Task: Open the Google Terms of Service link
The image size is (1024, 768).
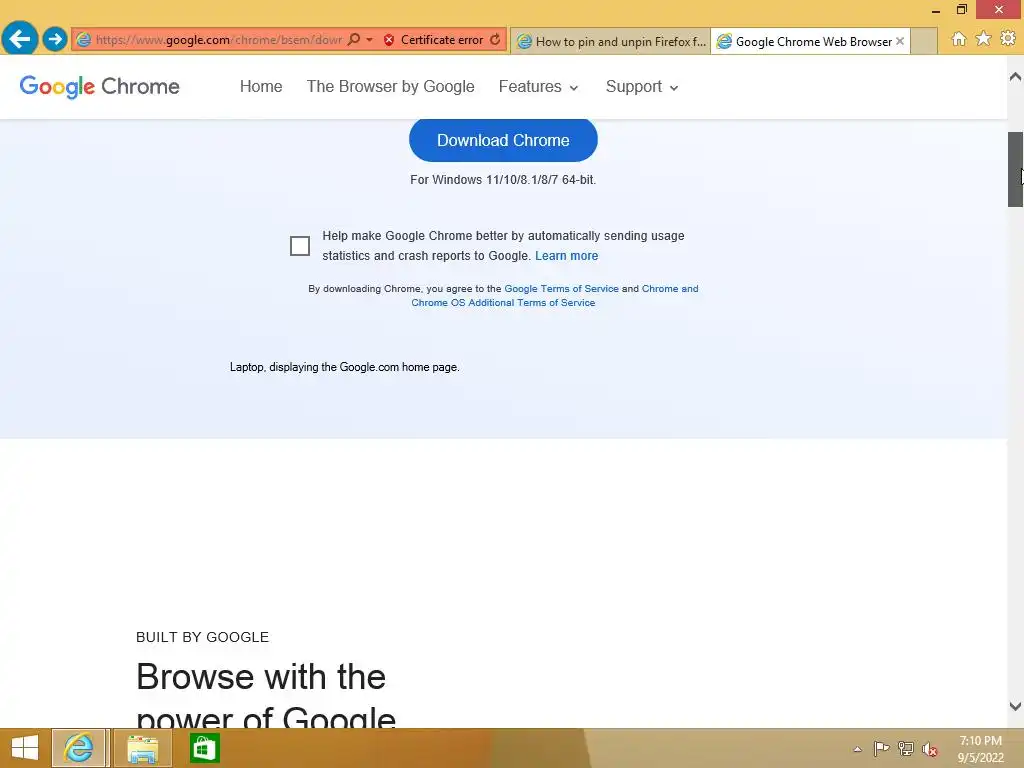Action: (561, 289)
